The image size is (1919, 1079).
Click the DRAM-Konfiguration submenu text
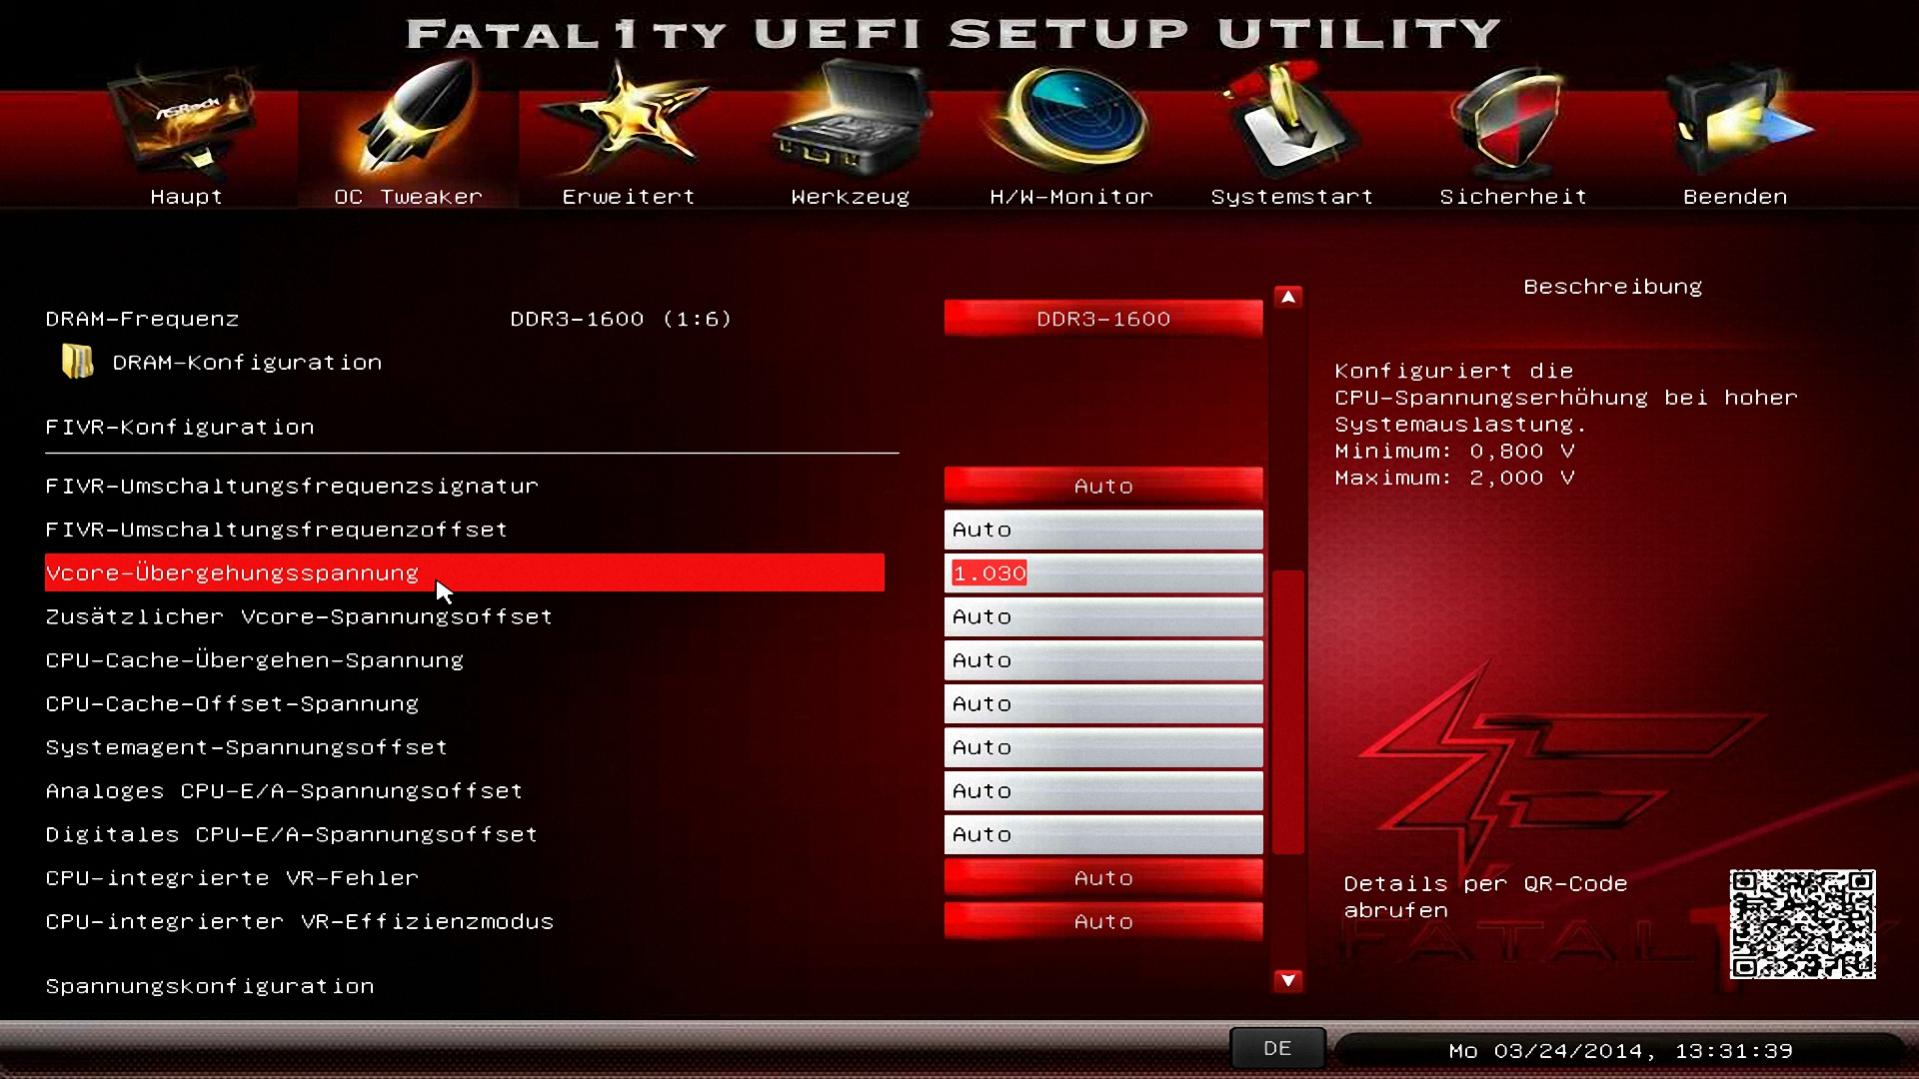click(247, 362)
